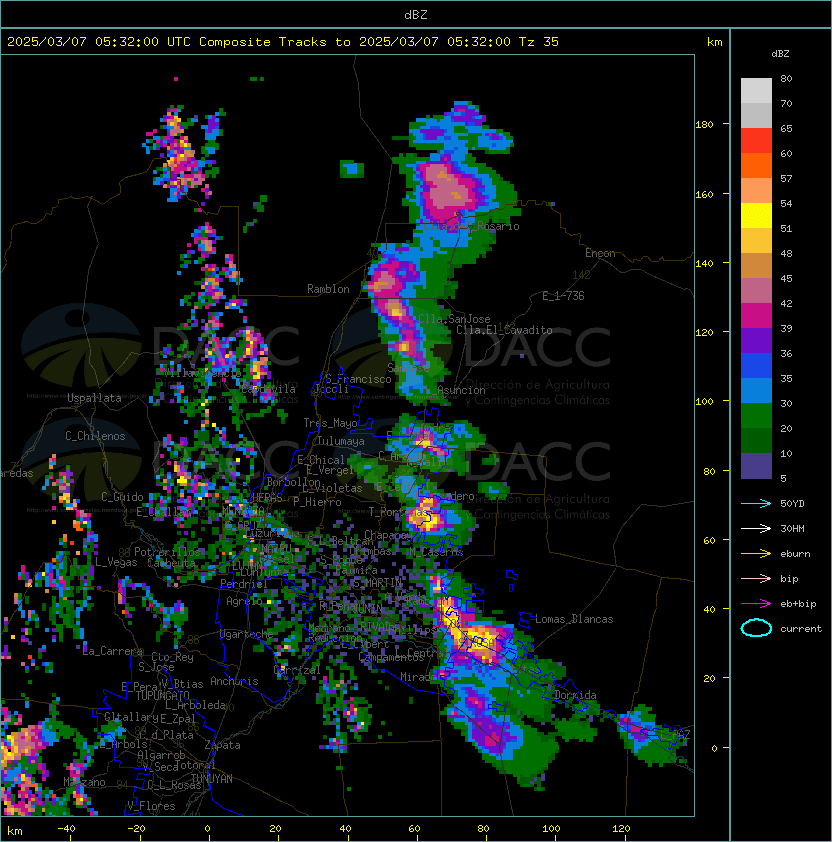Click the 'Agrelo' map label

point(244,601)
